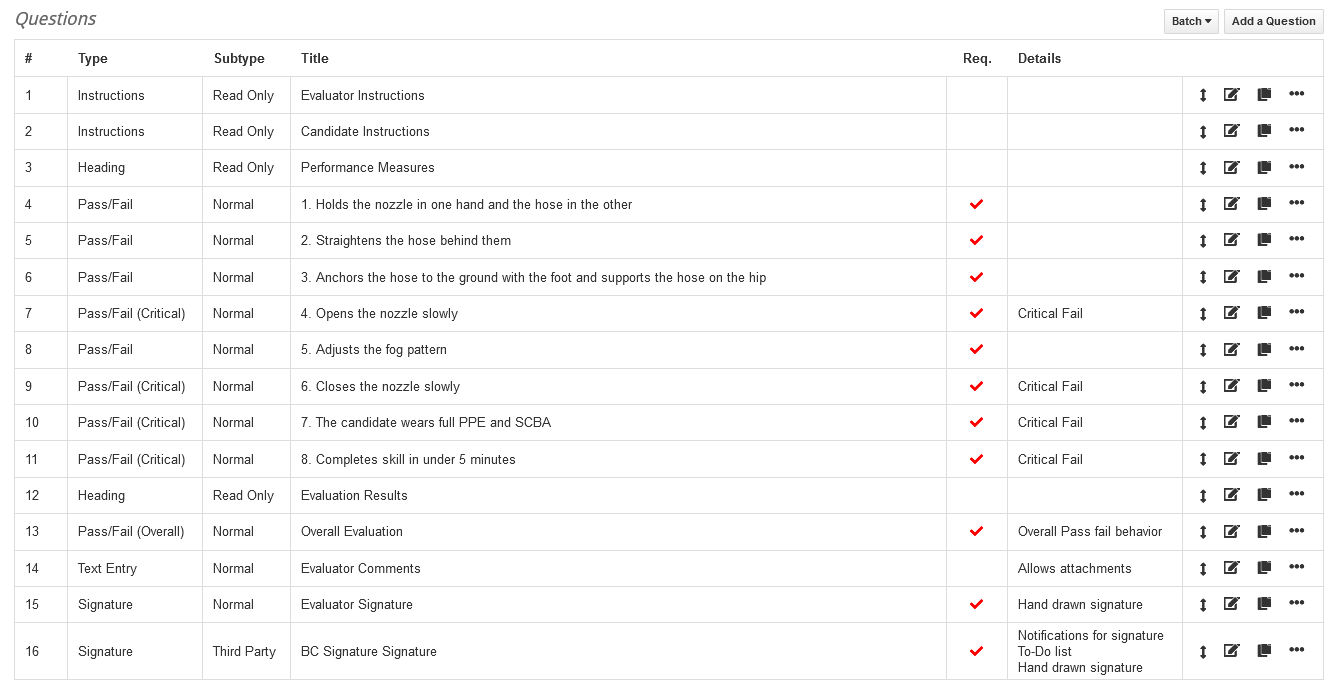Toggle the Req. checkmark for Overall Evaluation

[976, 531]
